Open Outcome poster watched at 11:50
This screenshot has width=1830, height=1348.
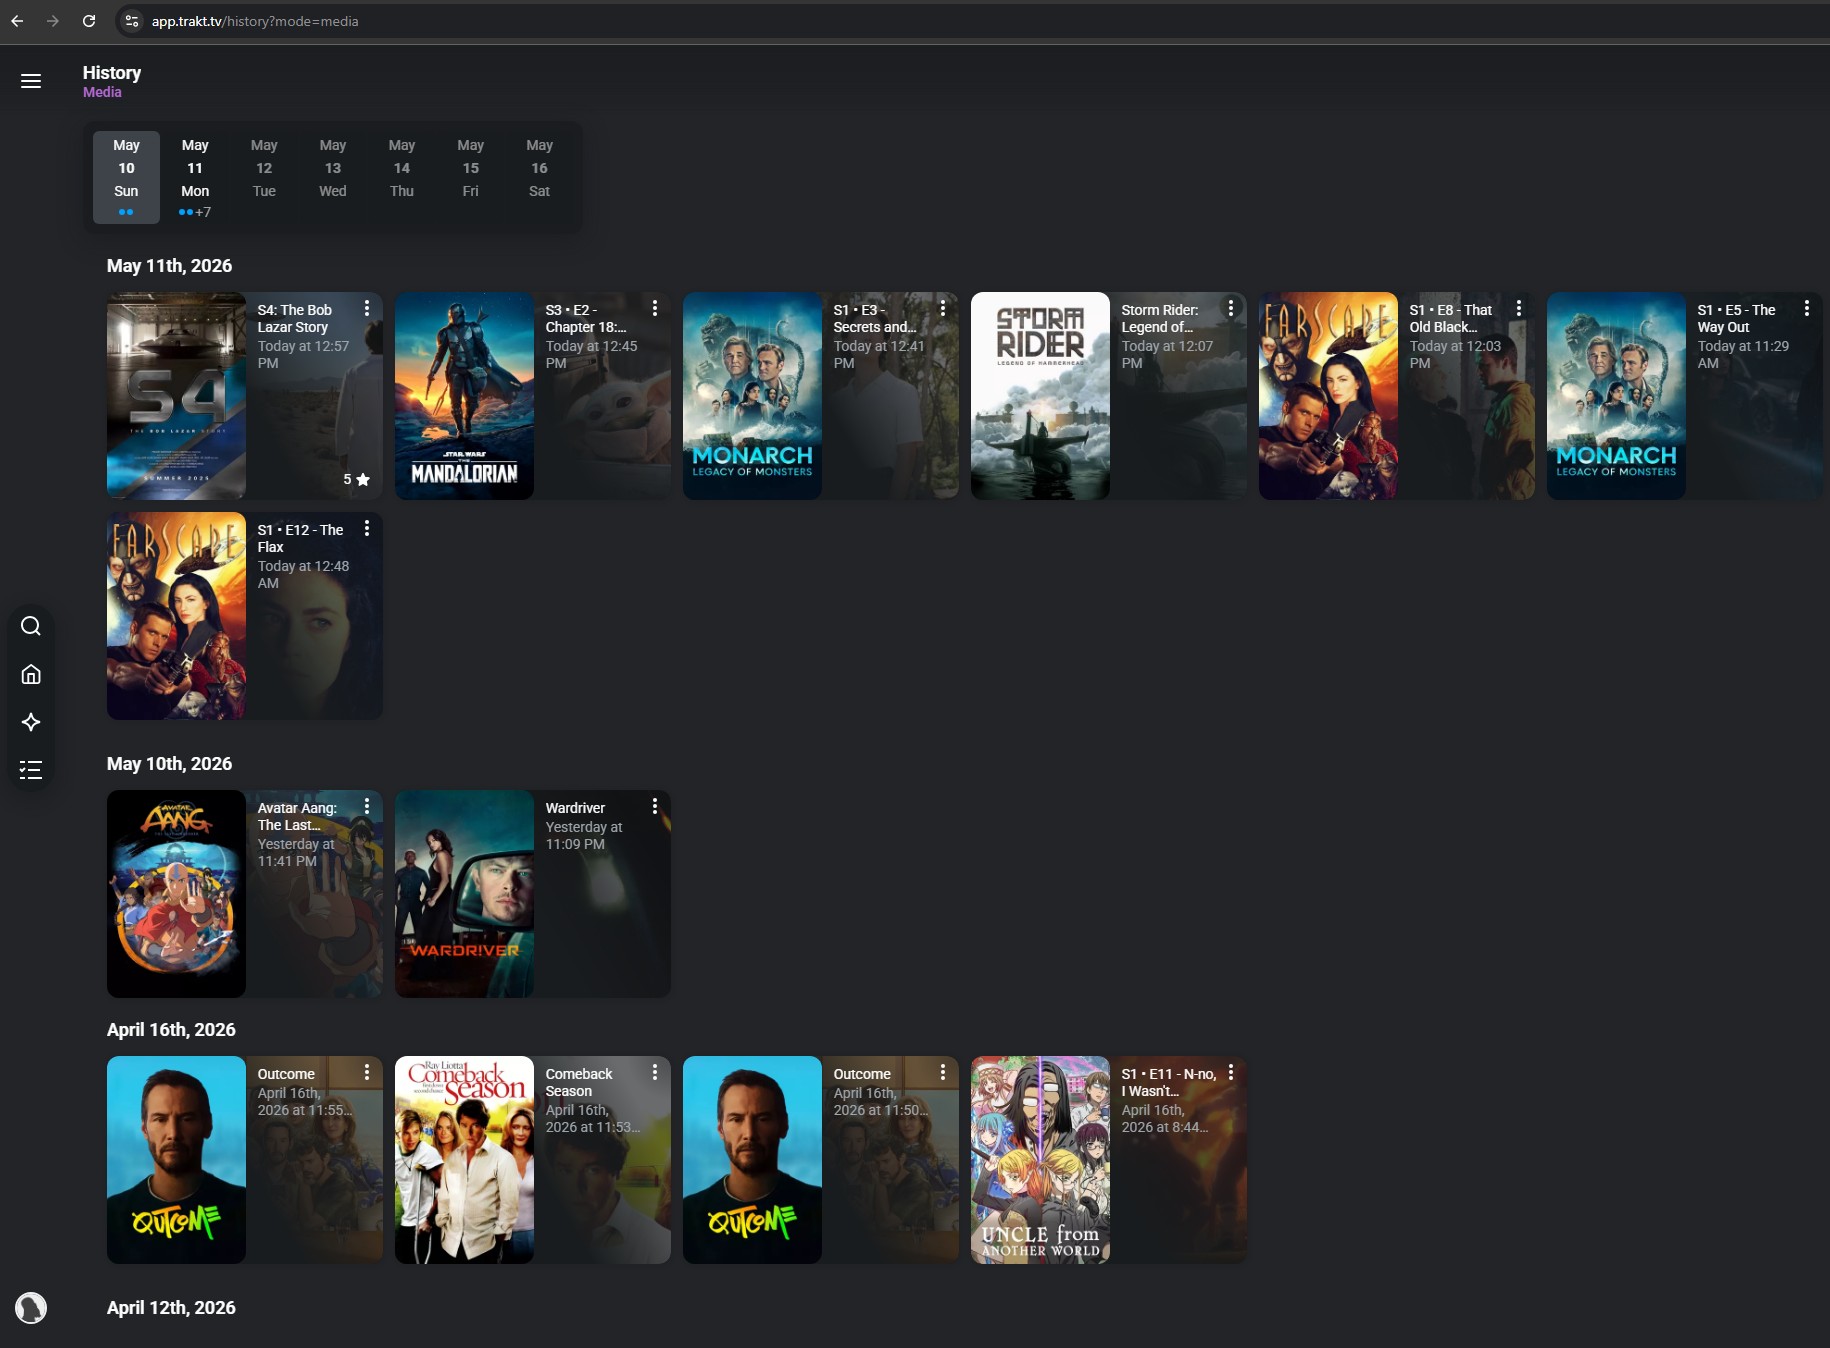point(752,1160)
